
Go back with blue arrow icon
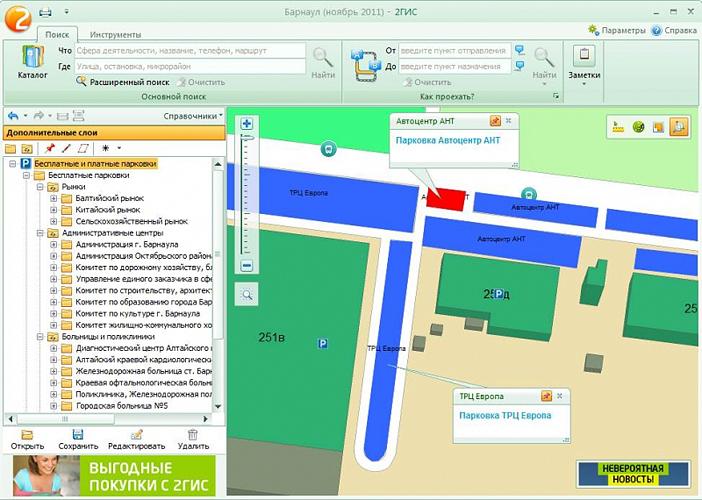[x=13, y=116]
